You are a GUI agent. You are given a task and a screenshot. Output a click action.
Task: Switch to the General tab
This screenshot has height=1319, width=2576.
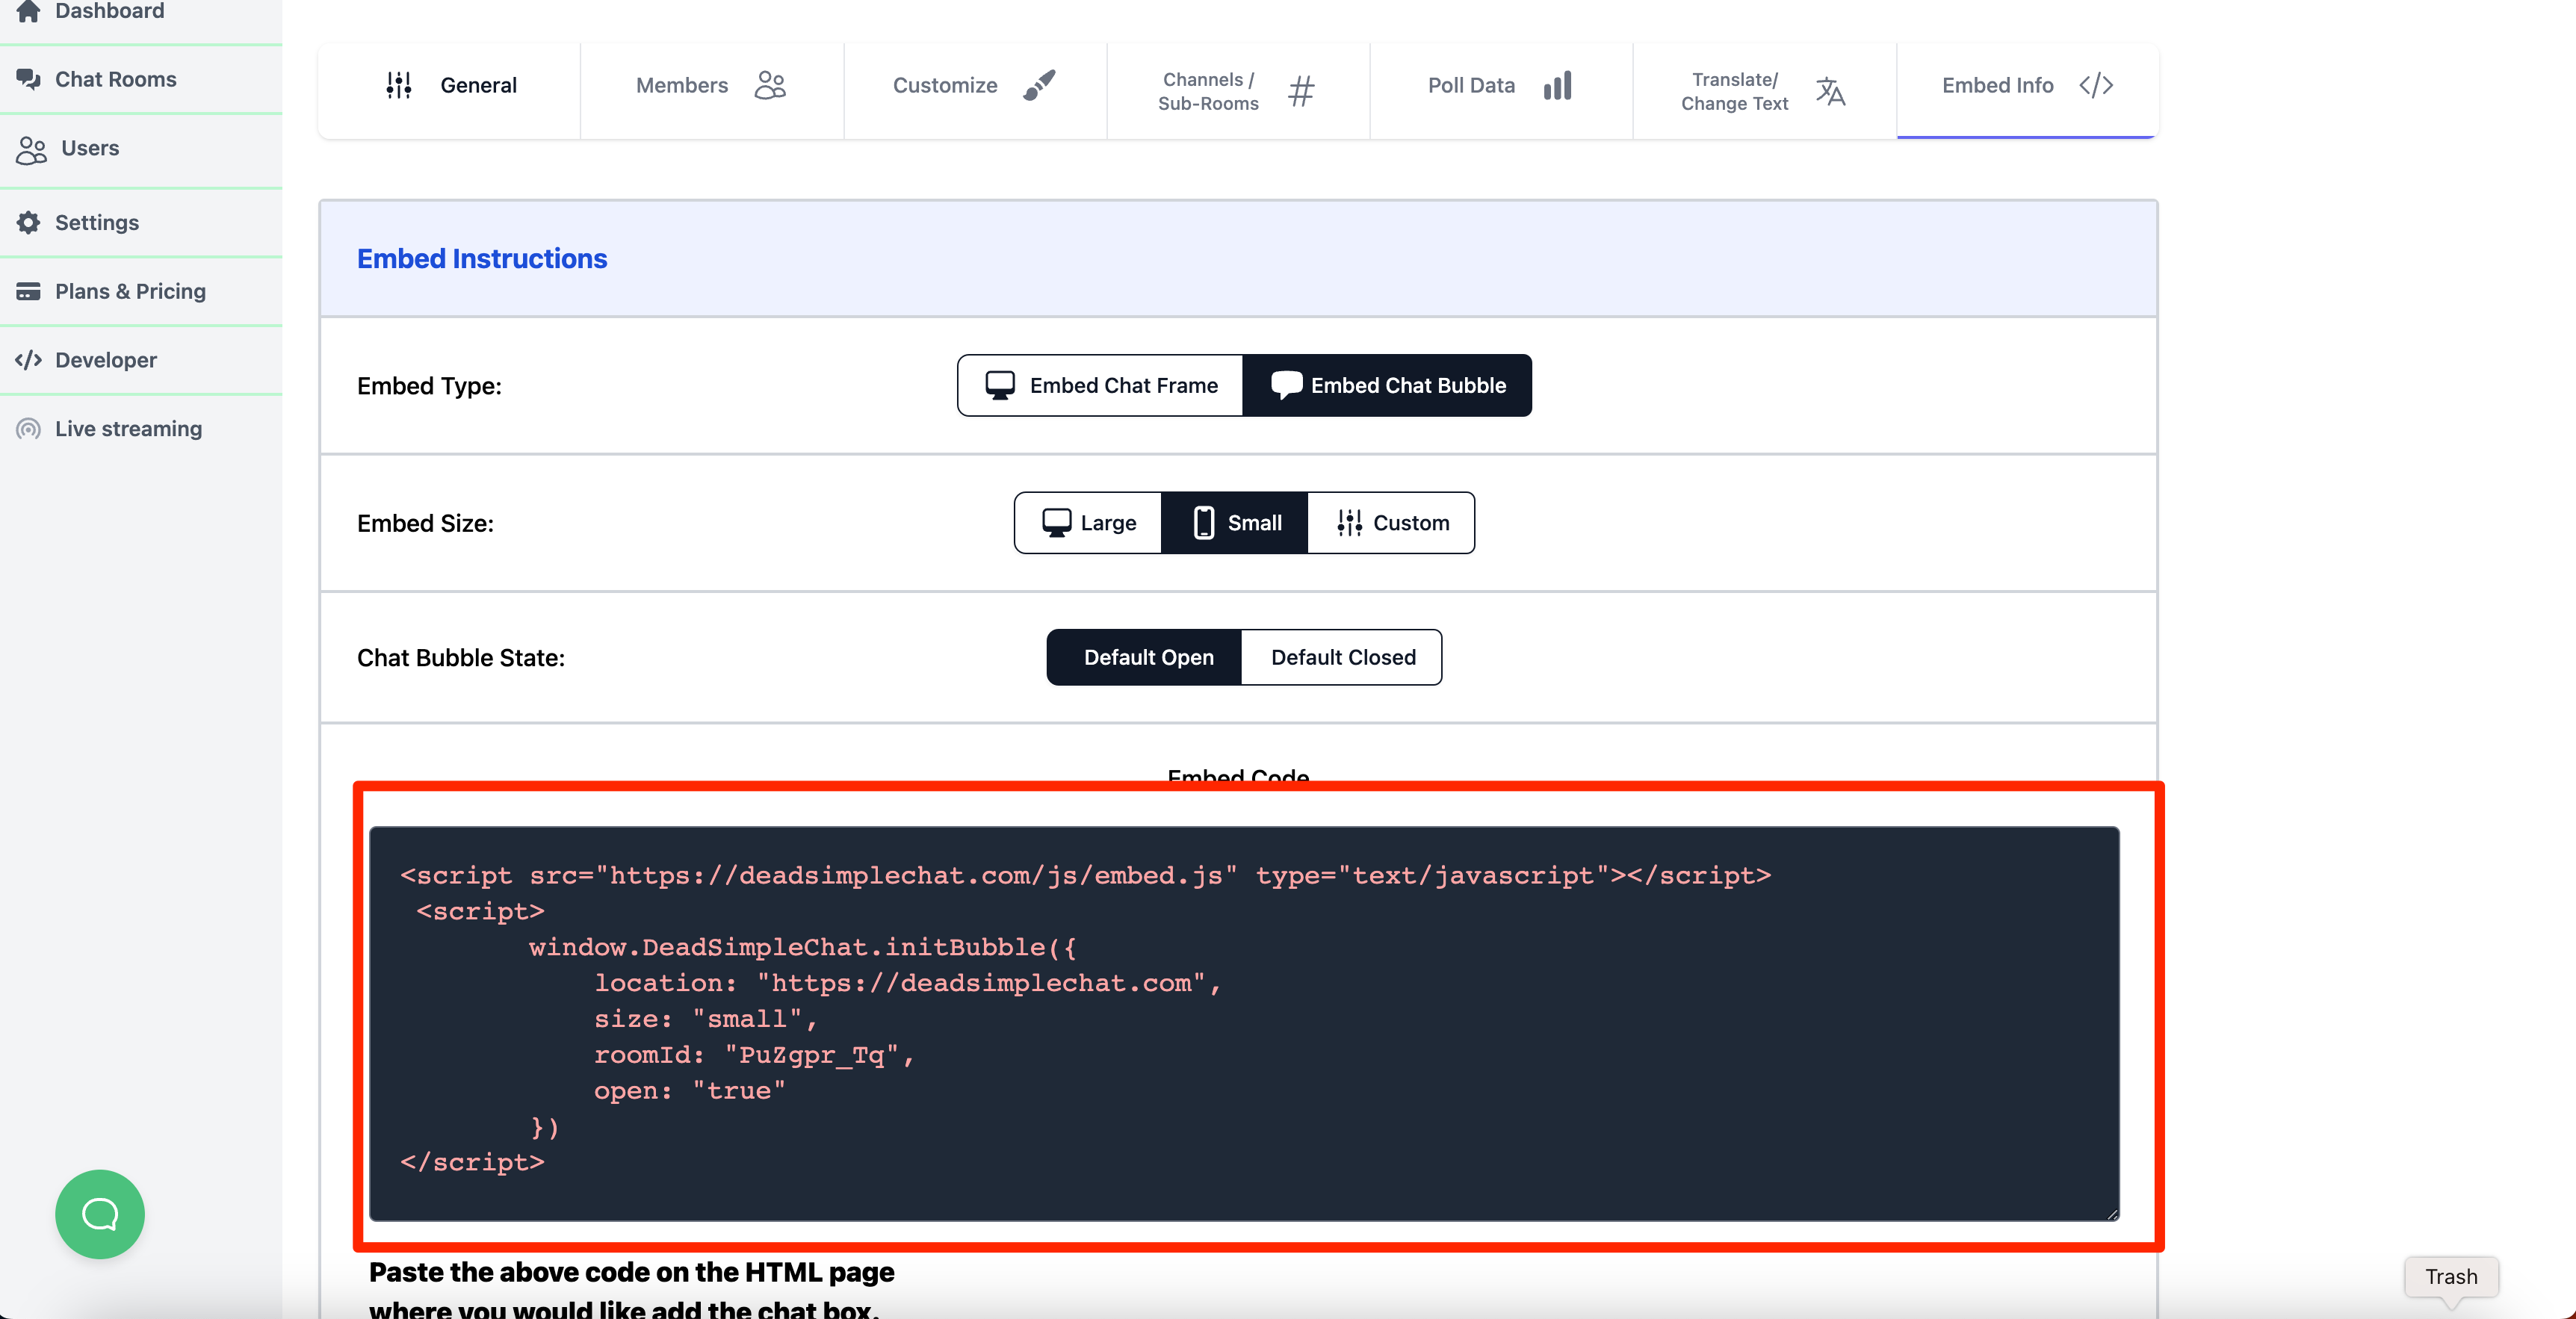click(450, 90)
